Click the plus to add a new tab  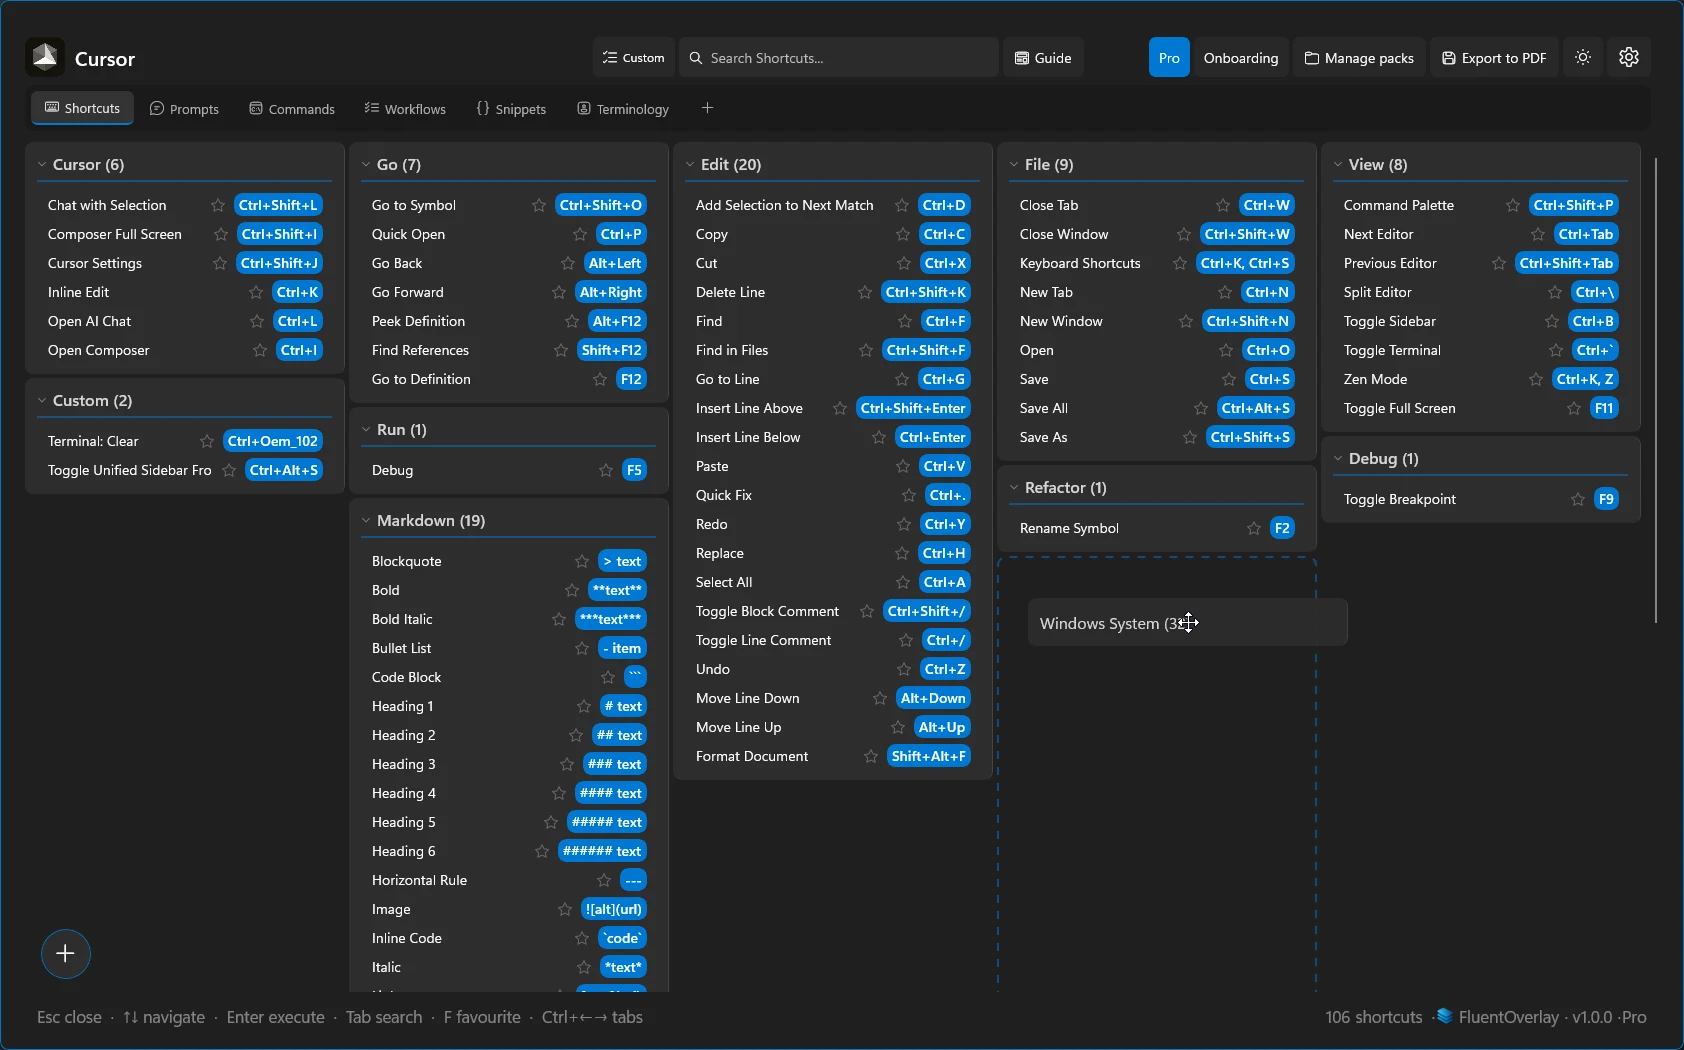click(707, 107)
